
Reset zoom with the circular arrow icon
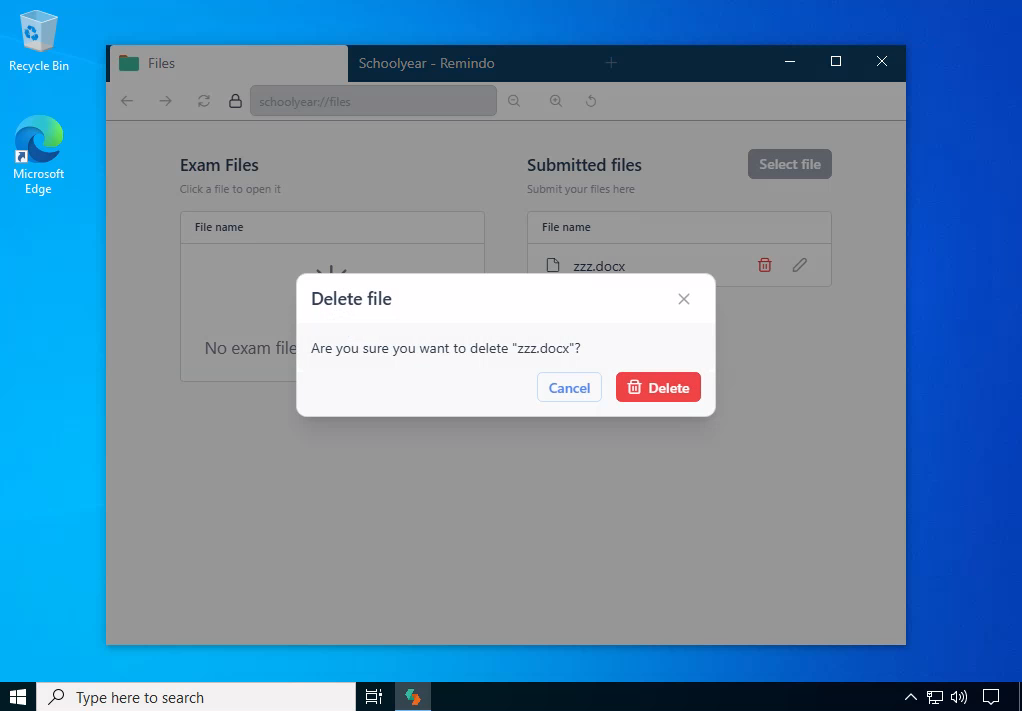click(591, 101)
